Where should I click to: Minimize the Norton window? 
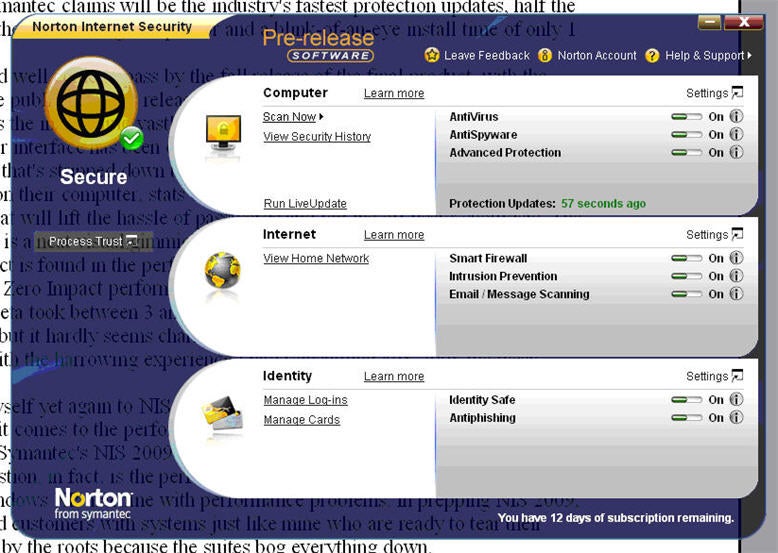[710, 22]
